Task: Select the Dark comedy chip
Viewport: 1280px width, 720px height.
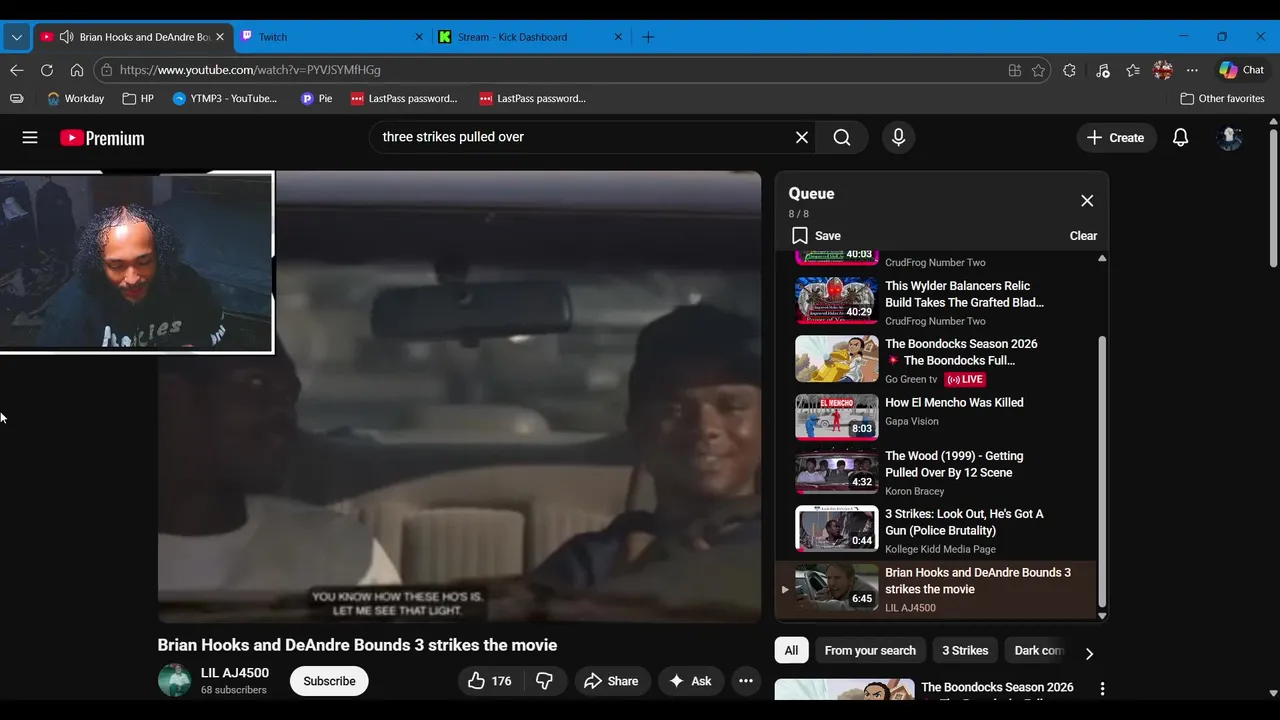Action: point(1038,650)
